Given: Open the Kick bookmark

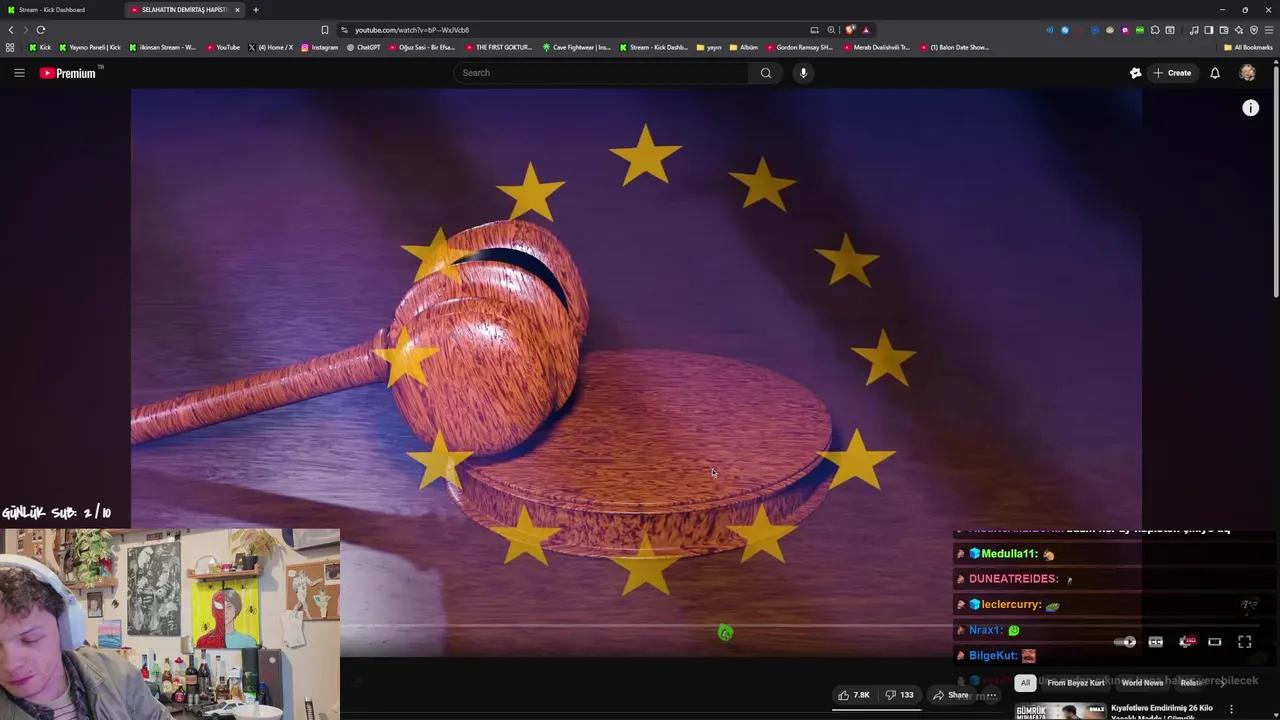Looking at the screenshot, I should click(x=40, y=47).
